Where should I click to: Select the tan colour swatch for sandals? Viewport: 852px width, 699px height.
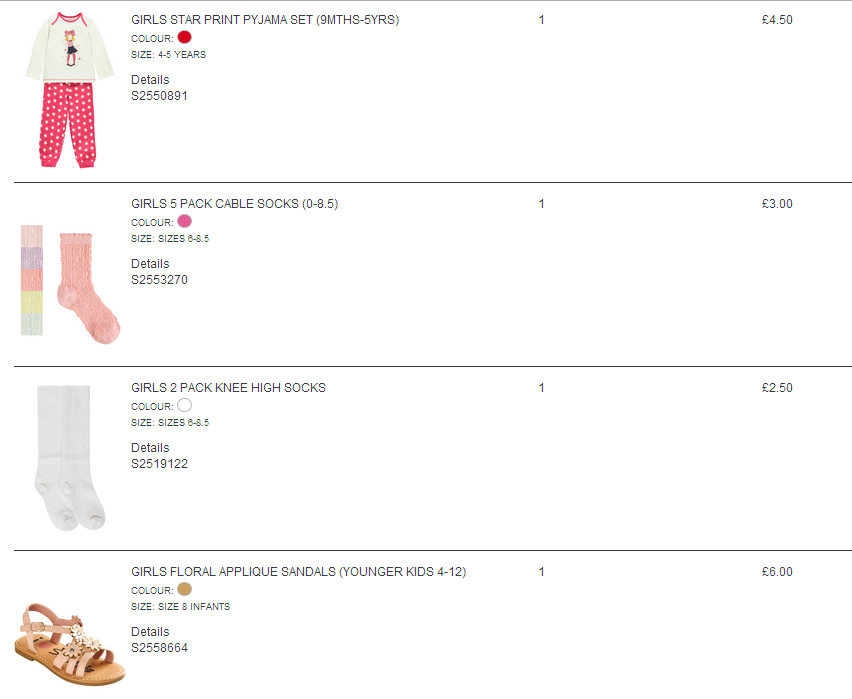(185, 589)
